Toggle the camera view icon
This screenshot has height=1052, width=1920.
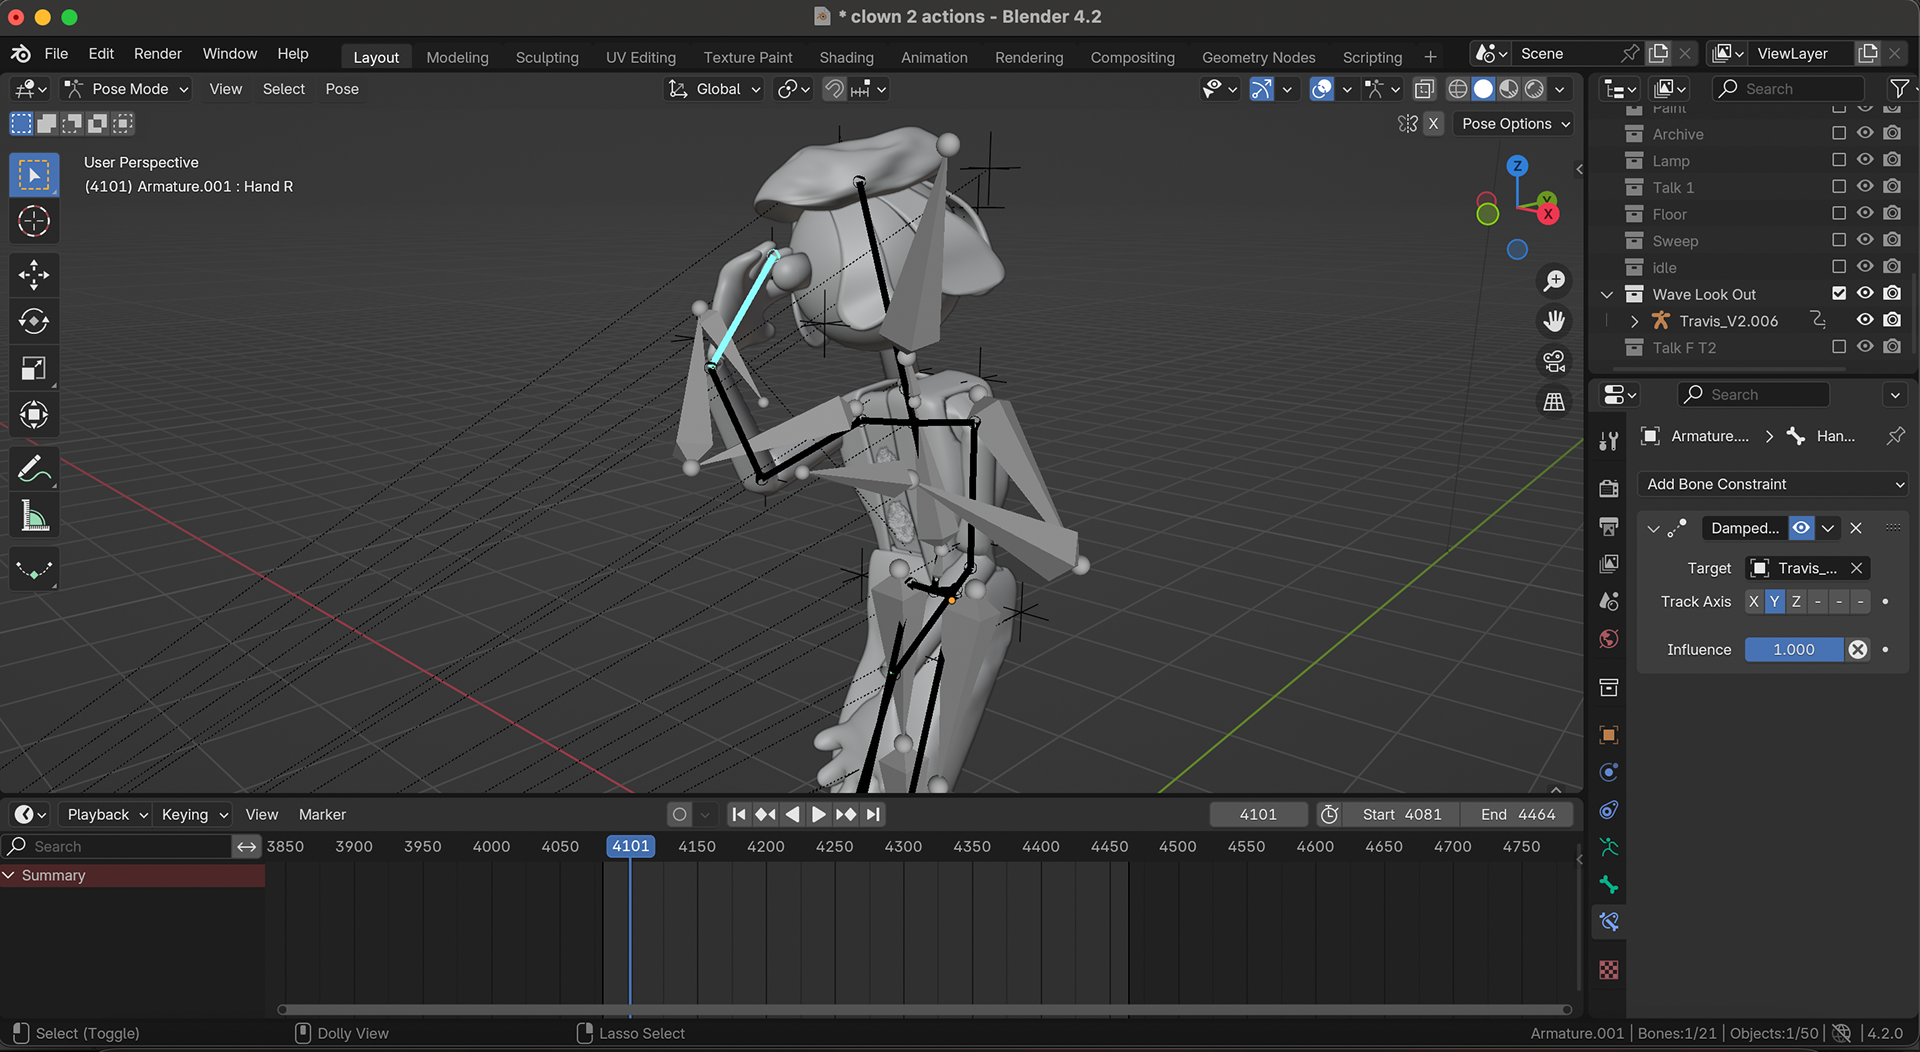click(1554, 361)
